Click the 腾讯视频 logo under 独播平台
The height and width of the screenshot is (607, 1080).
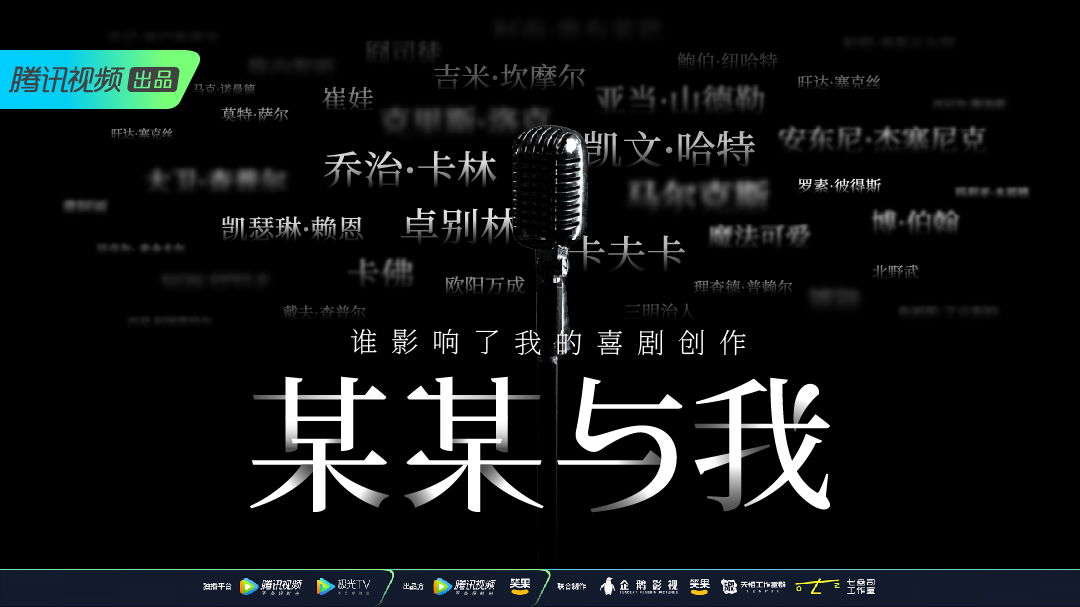click(271, 586)
